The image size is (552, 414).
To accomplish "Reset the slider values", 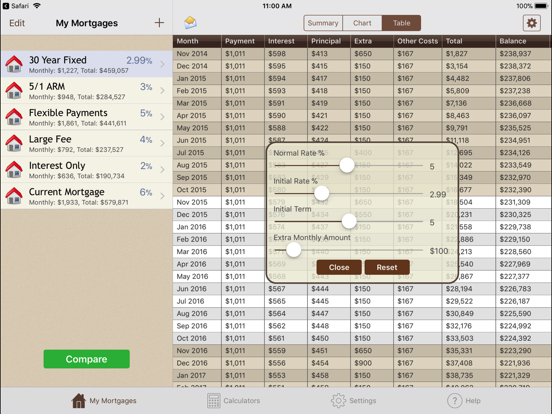I will (x=387, y=267).
